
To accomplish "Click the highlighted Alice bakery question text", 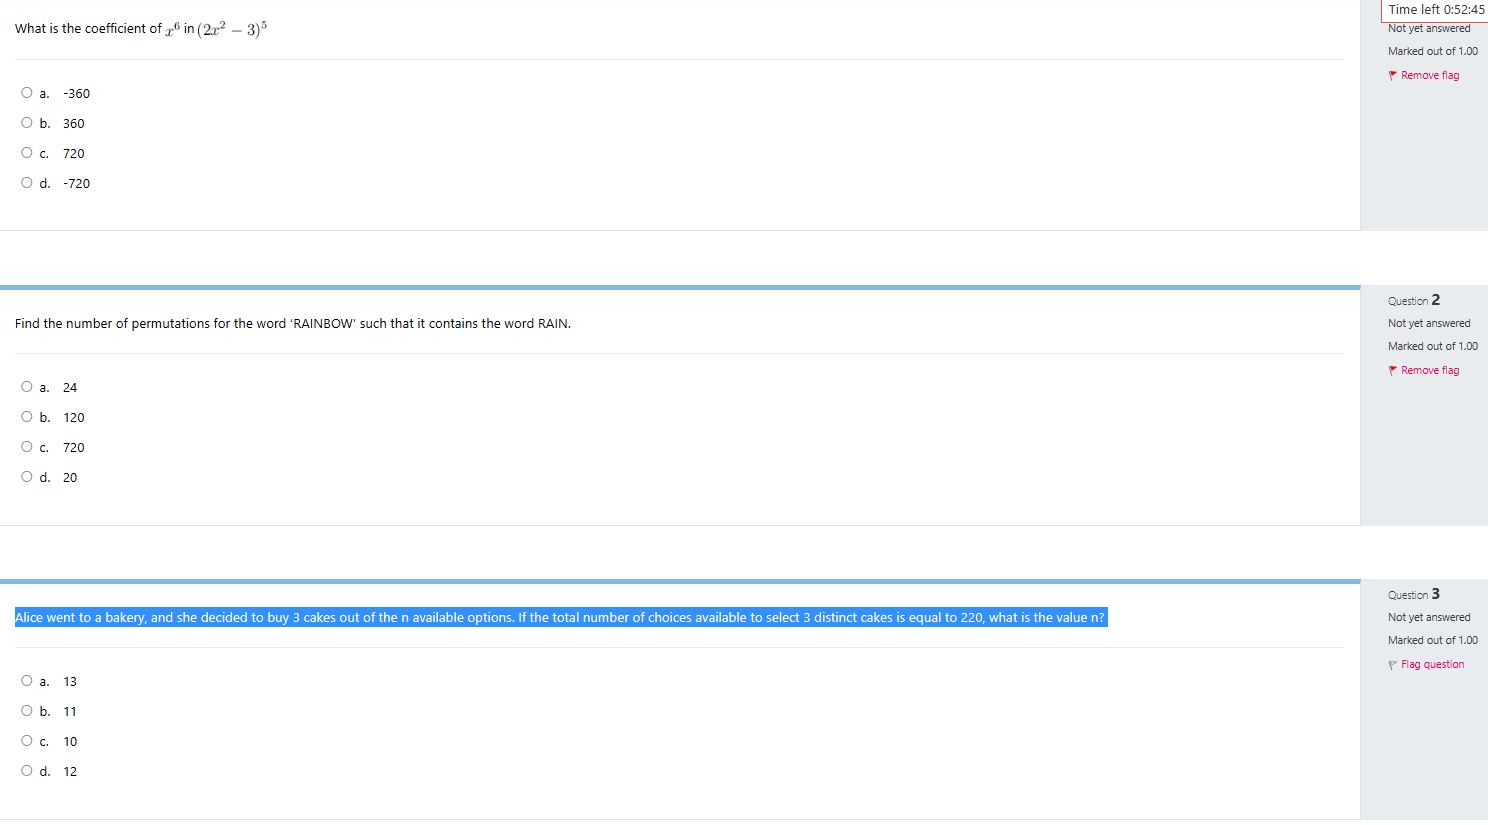I will pos(560,617).
